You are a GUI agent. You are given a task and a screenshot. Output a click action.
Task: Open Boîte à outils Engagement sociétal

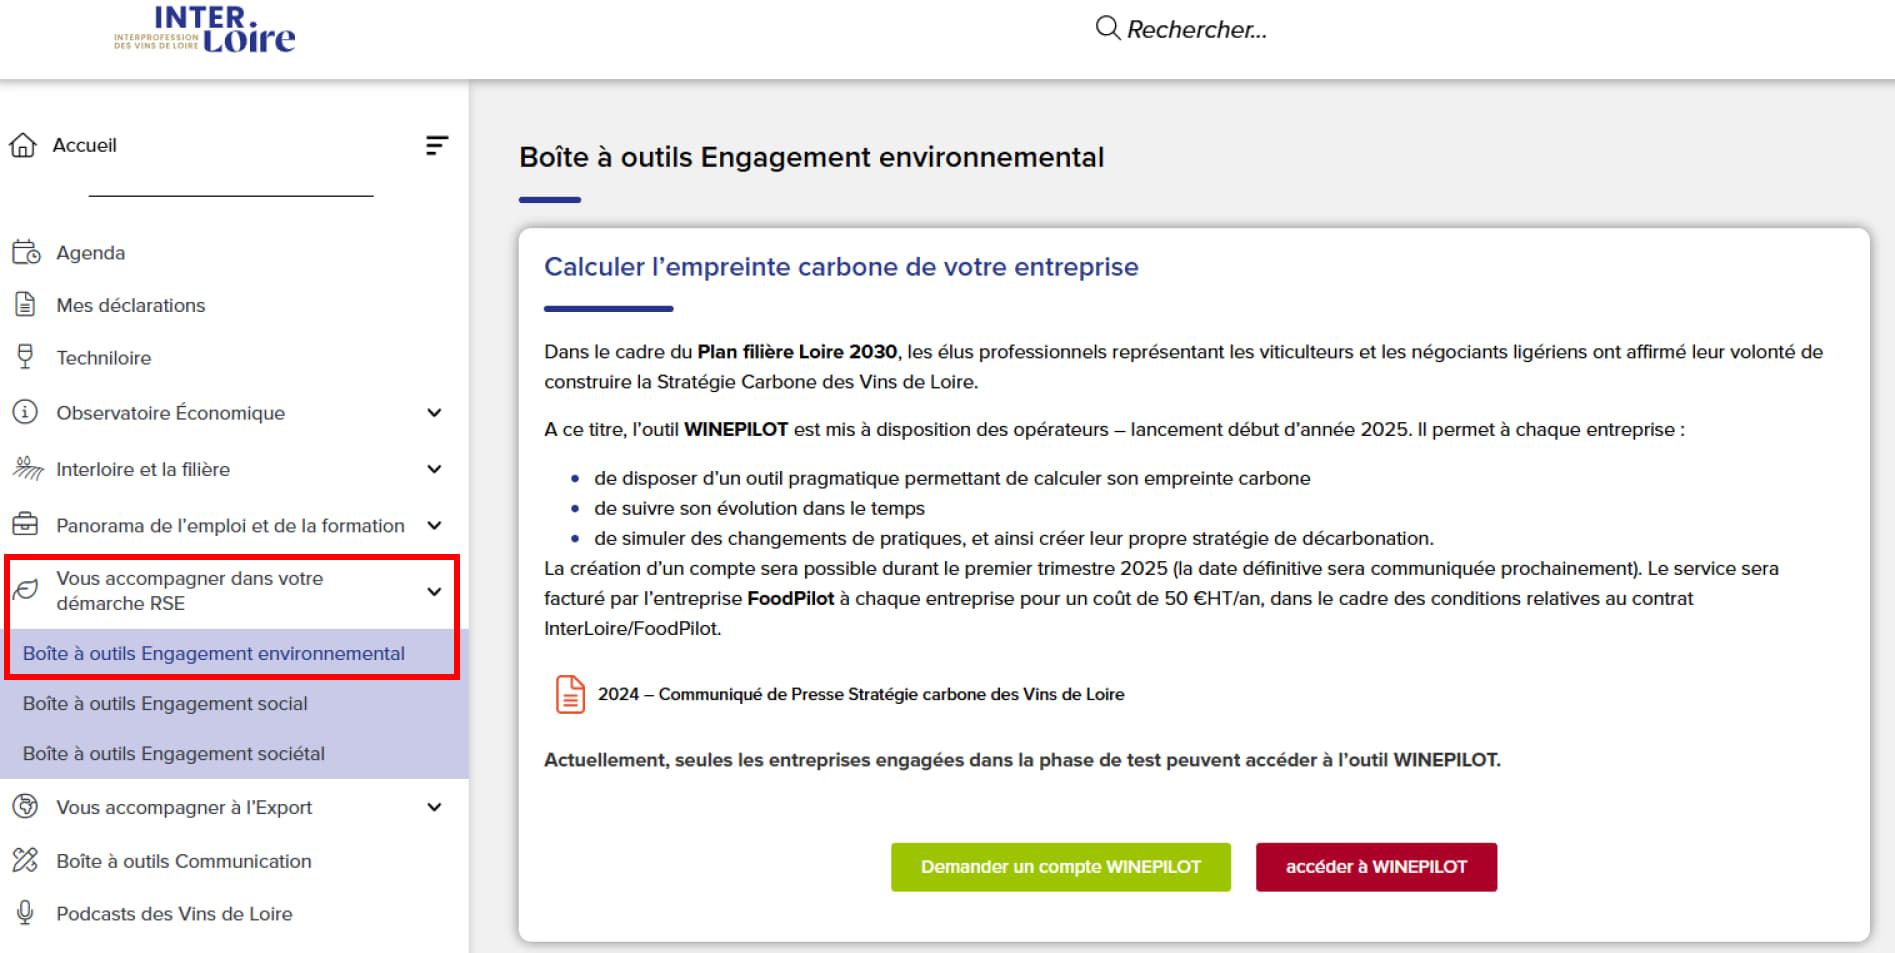174,753
